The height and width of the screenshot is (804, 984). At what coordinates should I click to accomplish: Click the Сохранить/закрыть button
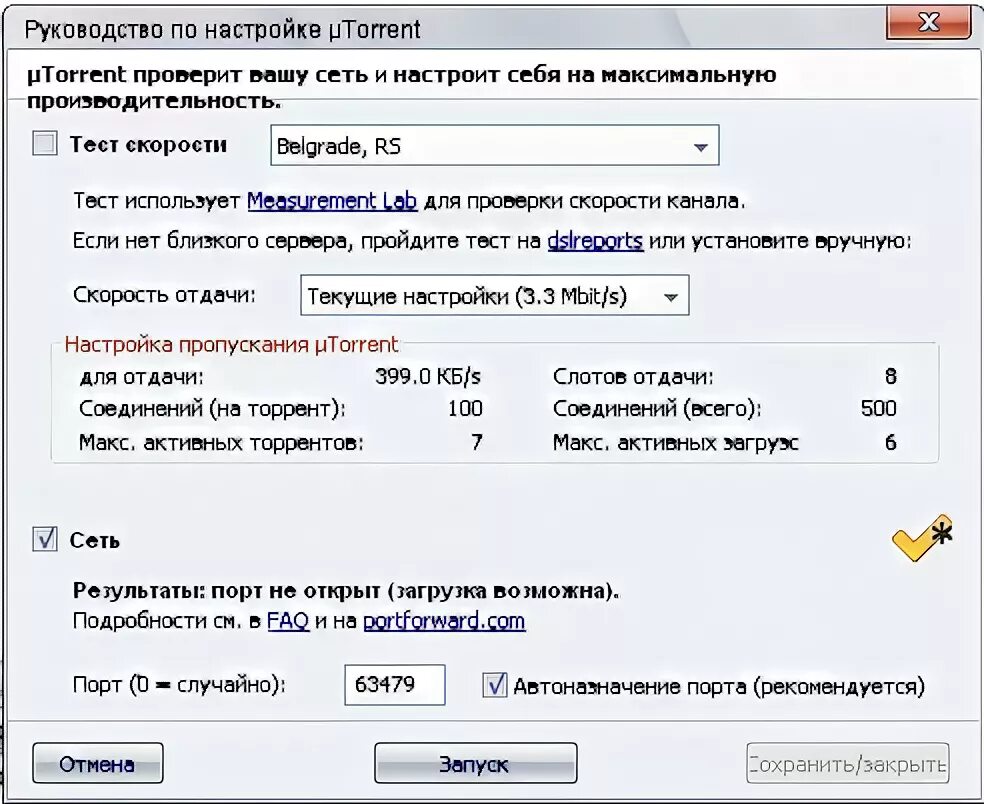848,763
